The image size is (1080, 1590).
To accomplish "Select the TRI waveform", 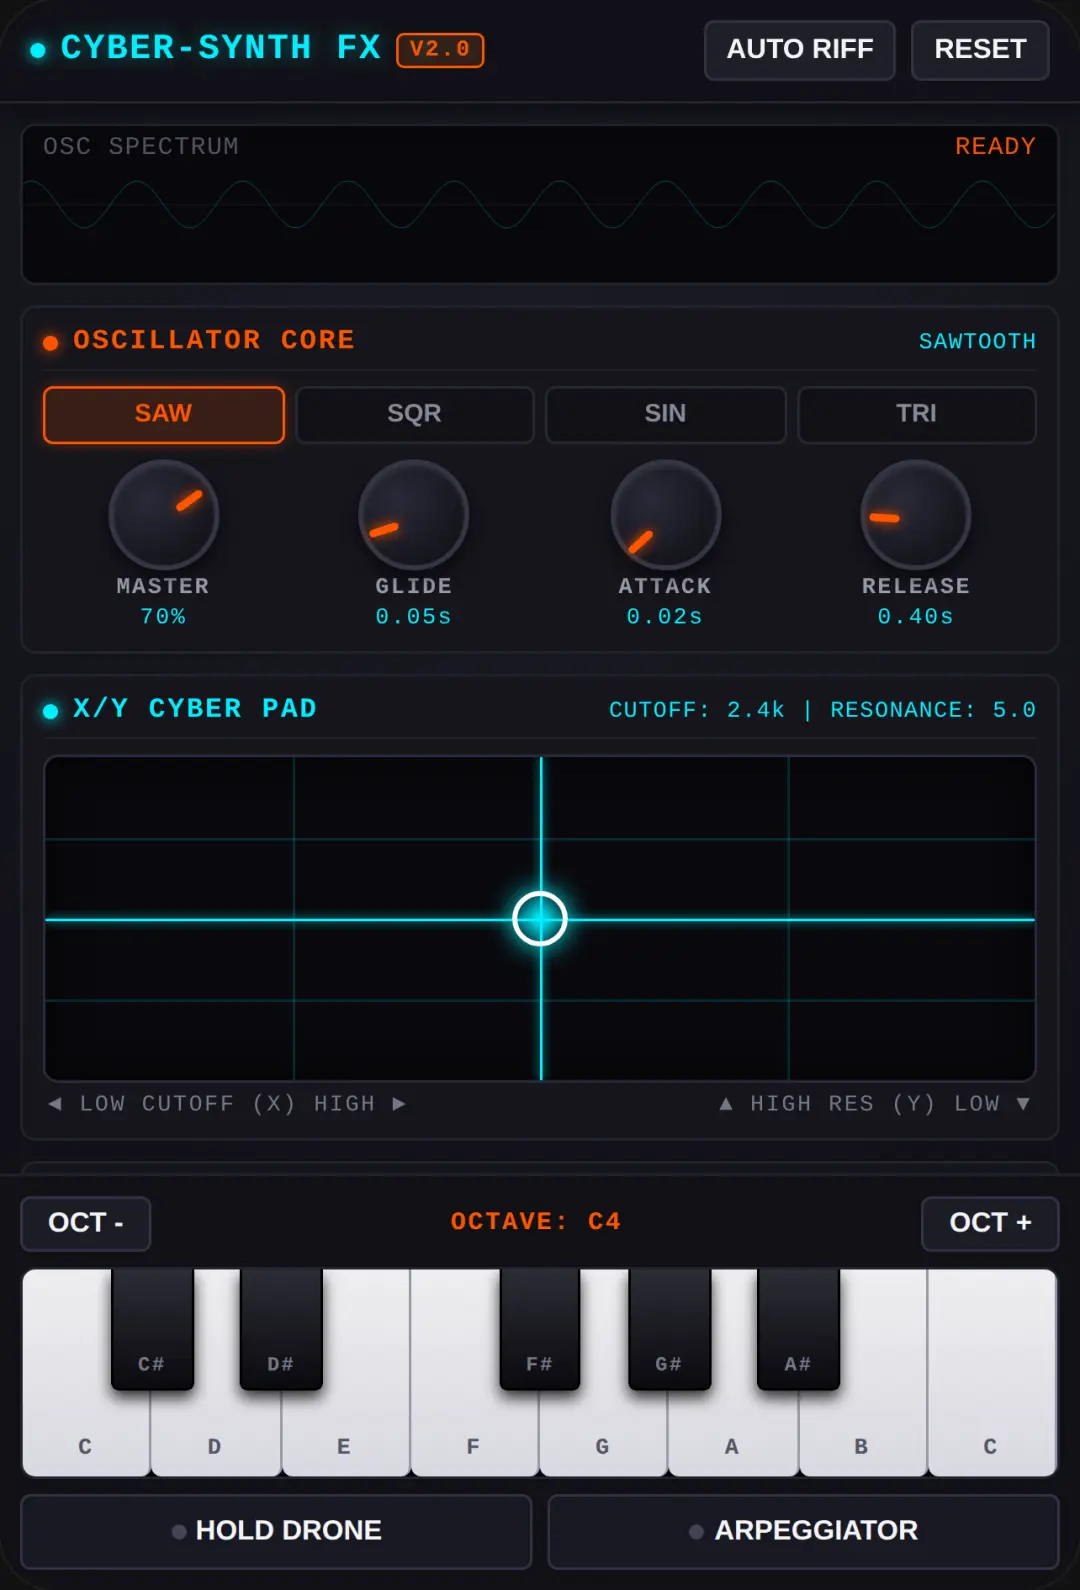I will 916,414.
